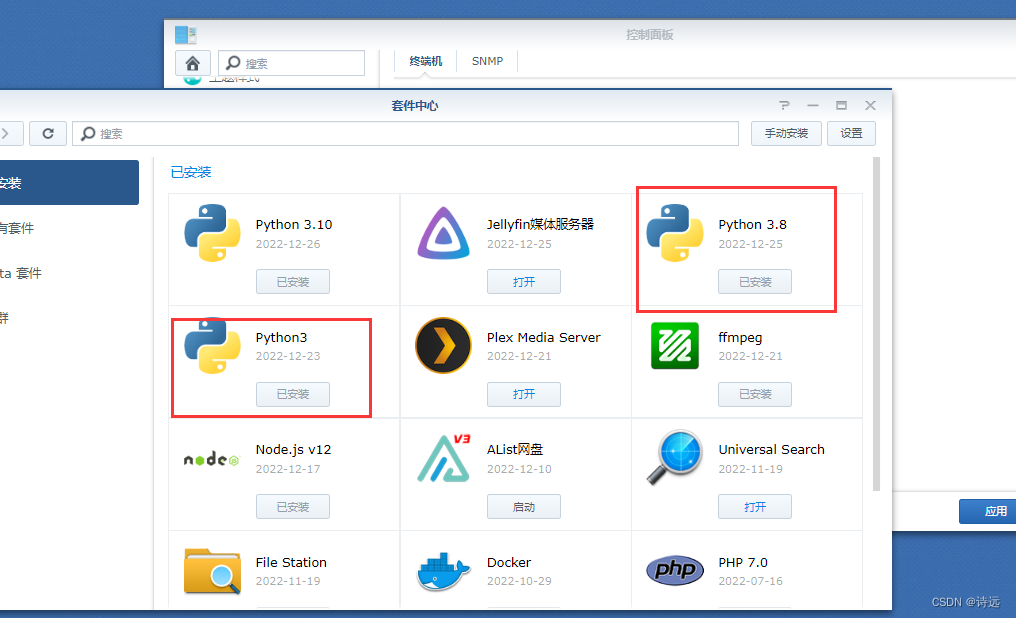Click the 手动安装 button
The image size is (1016, 618).
(786, 133)
